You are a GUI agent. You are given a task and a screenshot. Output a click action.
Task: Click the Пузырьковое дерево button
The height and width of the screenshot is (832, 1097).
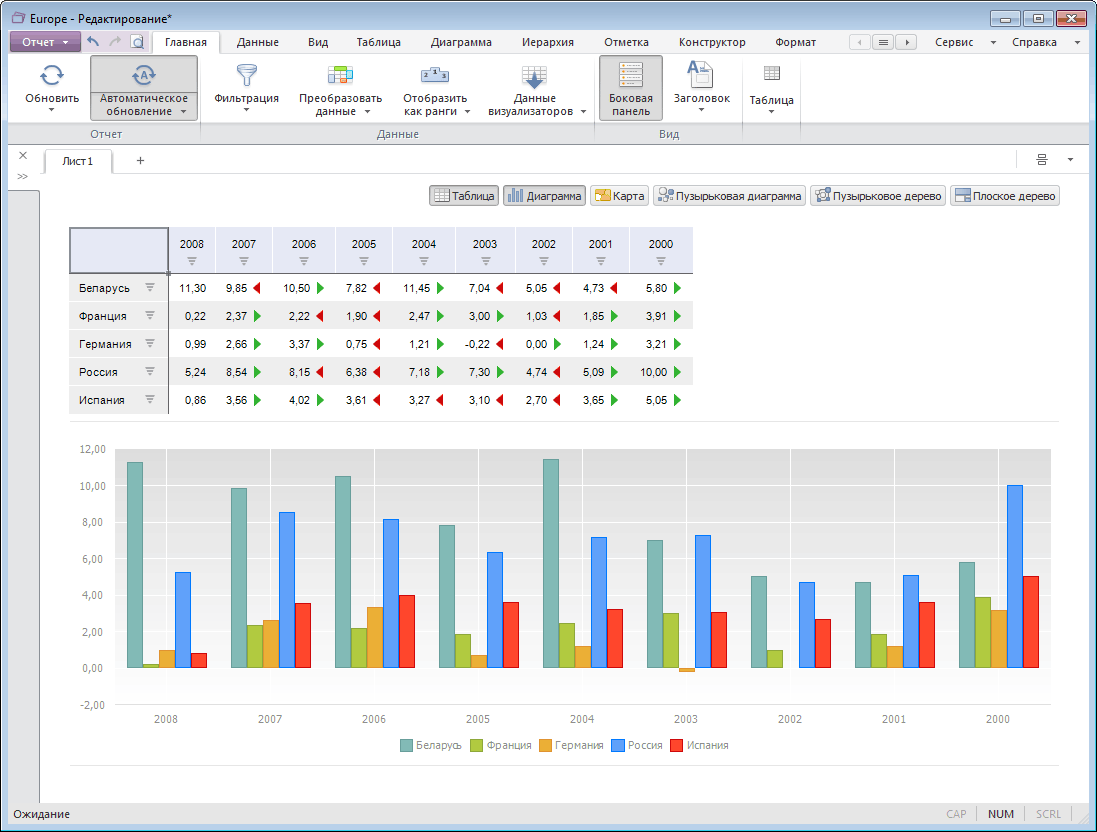click(x=878, y=196)
